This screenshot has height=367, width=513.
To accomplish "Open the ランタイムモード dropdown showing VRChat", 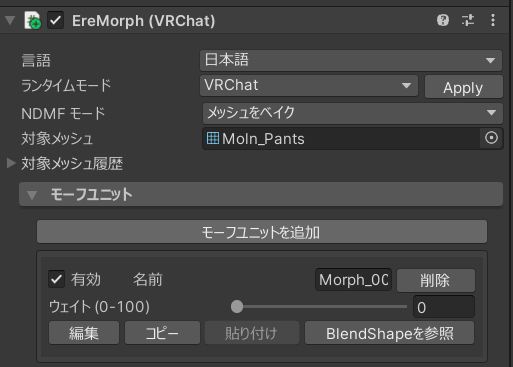I will coord(309,86).
